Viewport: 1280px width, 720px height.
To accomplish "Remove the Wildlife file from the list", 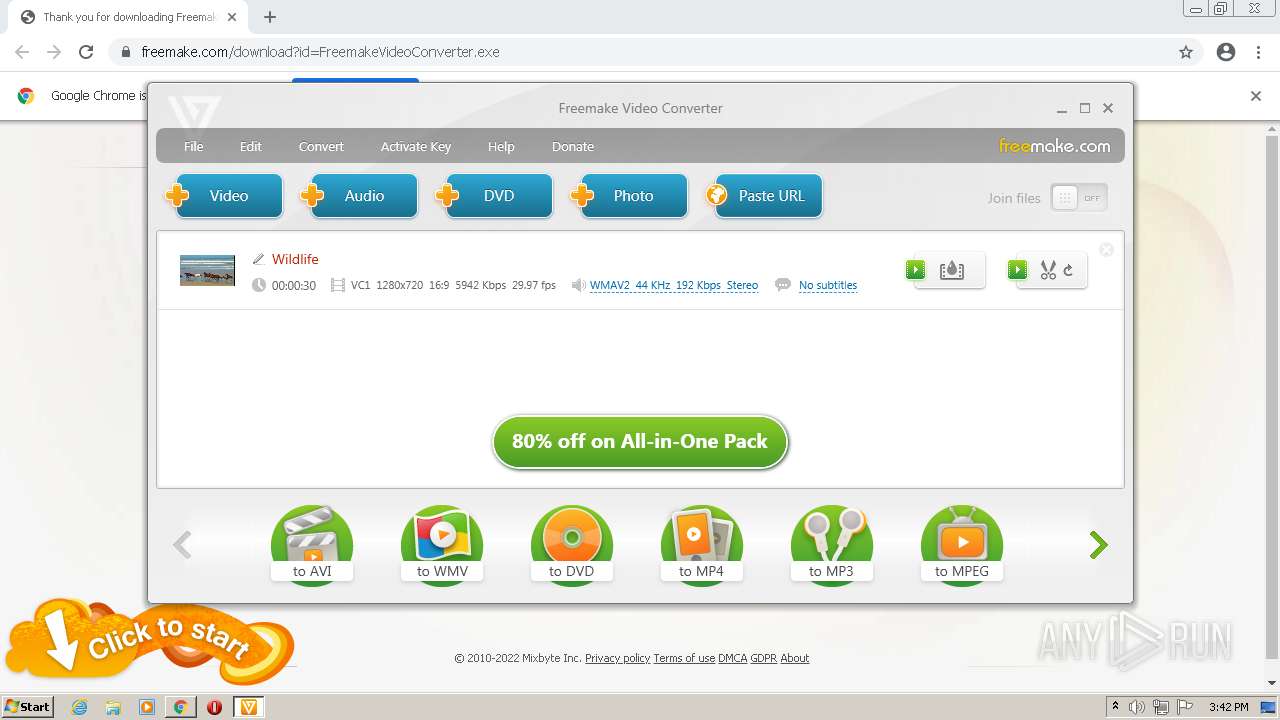I will tap(1106, 250).
